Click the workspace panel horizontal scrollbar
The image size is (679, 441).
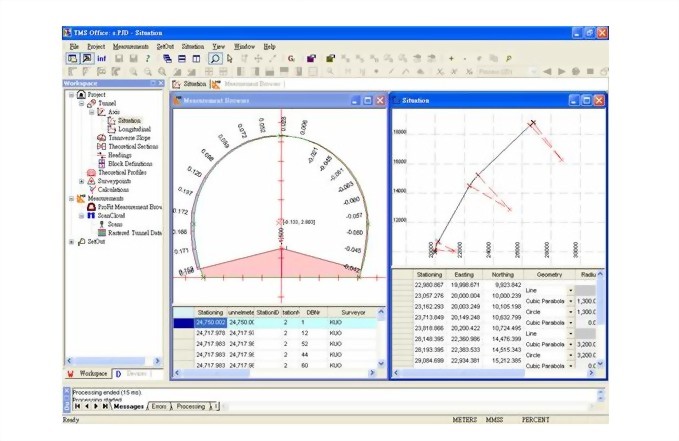tap(113, 360)
